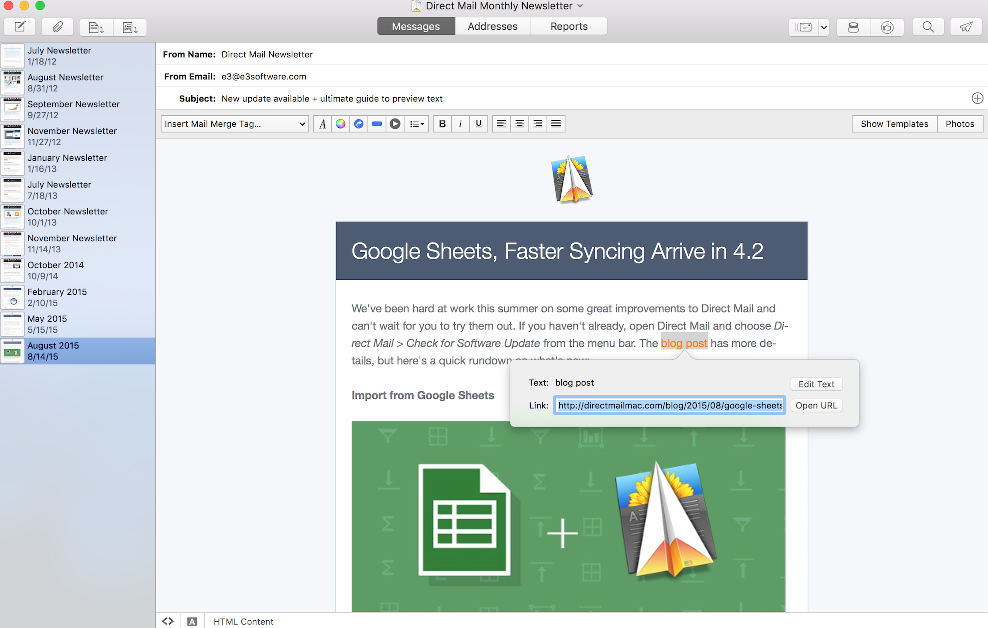Select July Newsletter 1/18/12 message
The image size is (988, 628).
coord(78,56)
